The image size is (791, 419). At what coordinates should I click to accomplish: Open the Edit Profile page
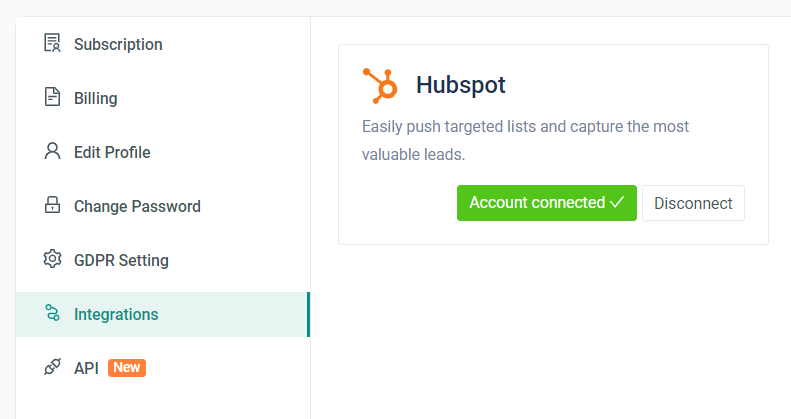(x=112, y=152)
